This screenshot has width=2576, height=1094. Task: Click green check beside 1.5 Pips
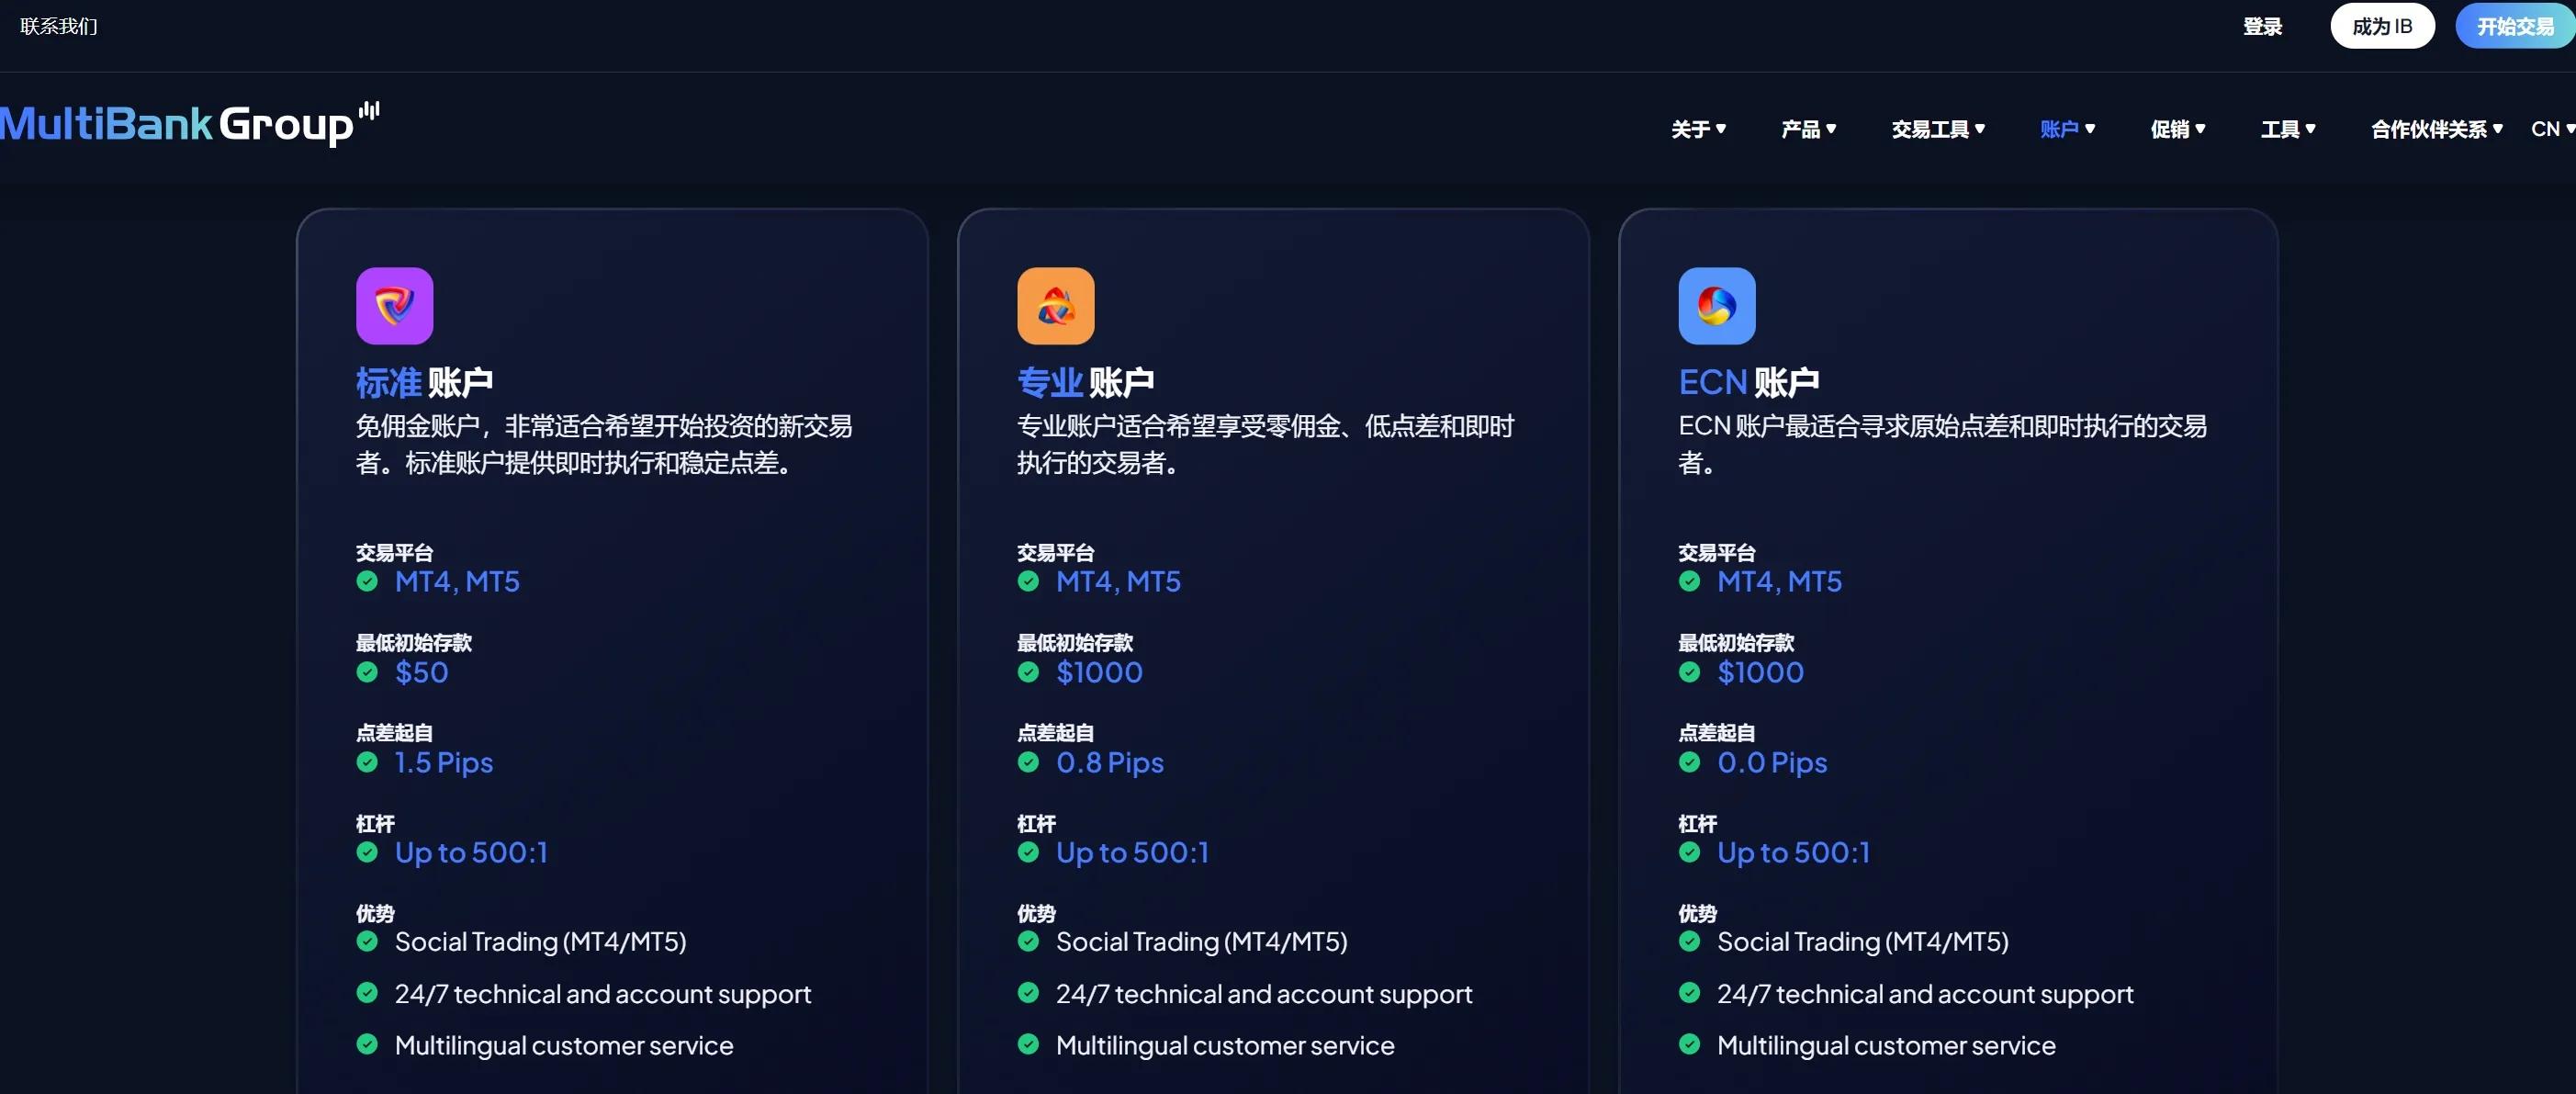coord(367,762)
